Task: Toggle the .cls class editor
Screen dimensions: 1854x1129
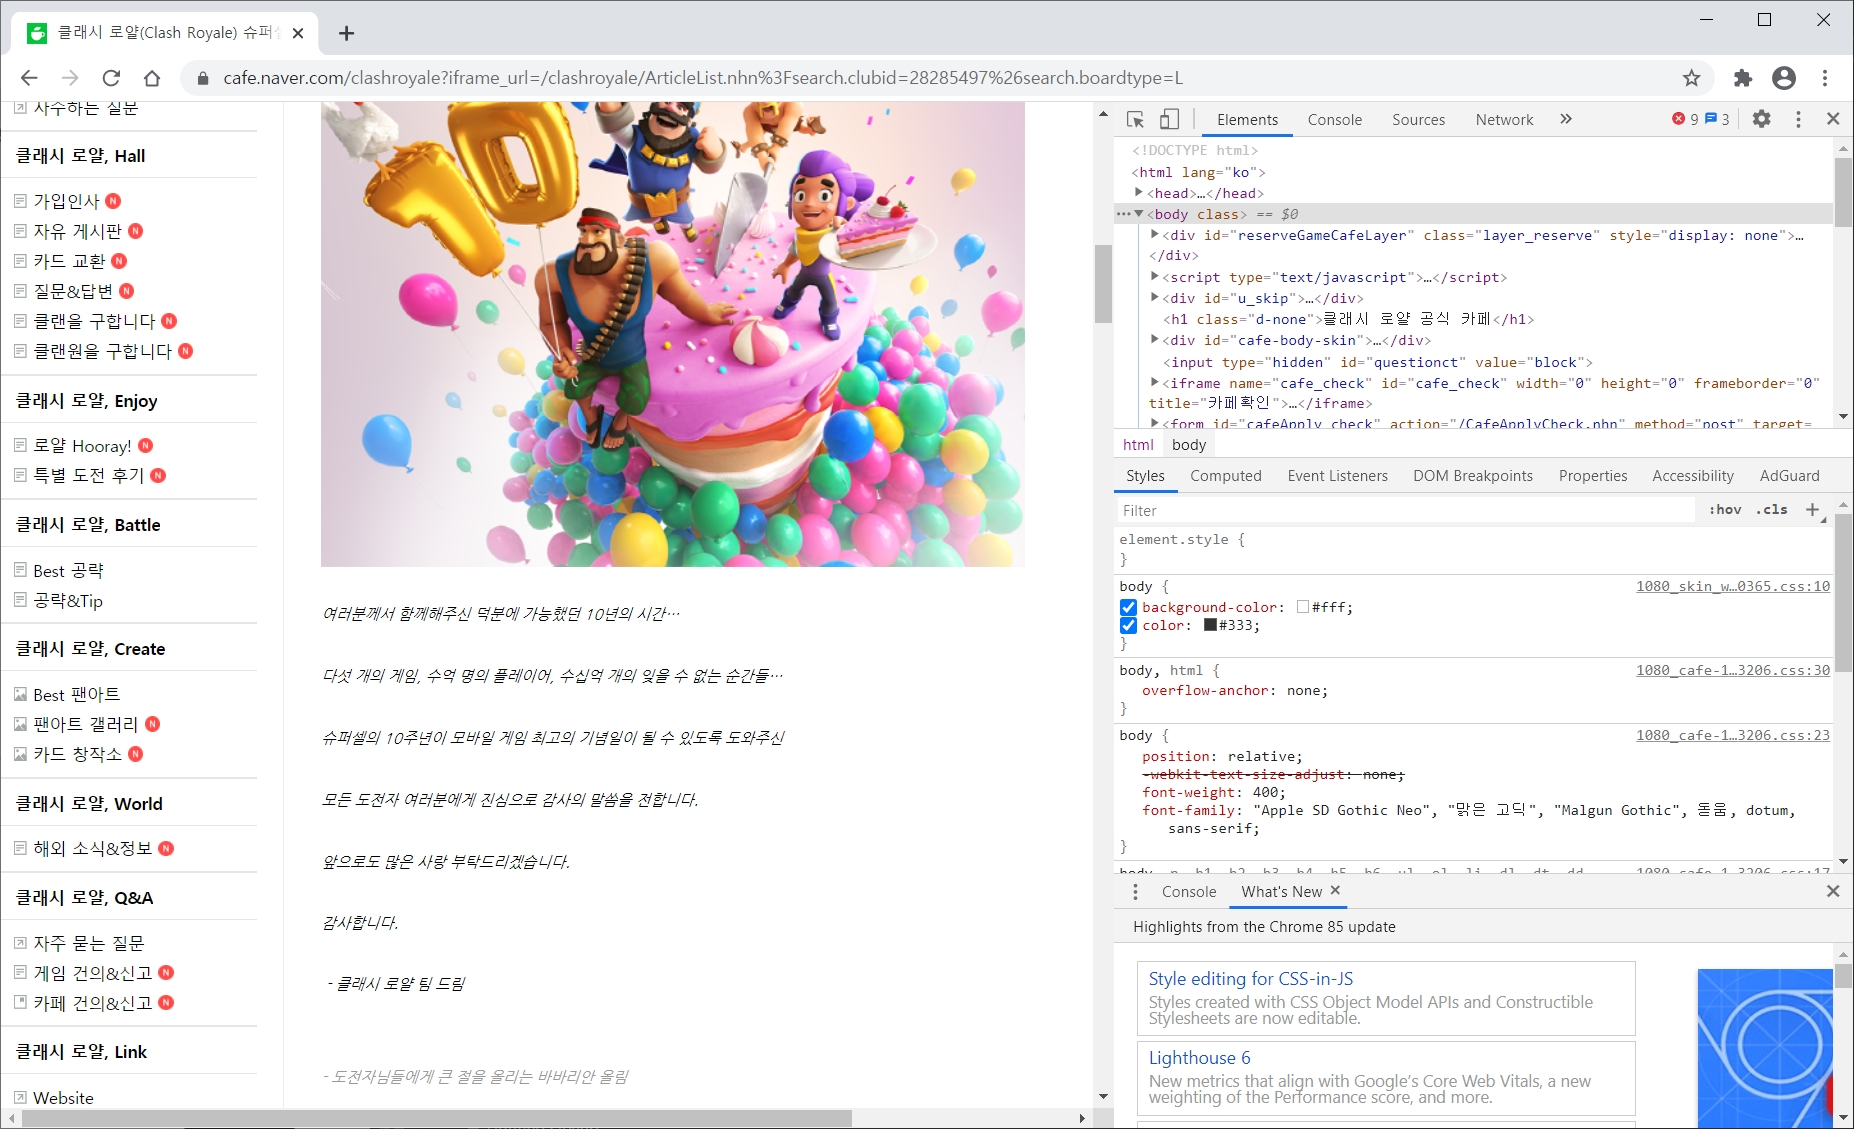Action: (1772, 510)
